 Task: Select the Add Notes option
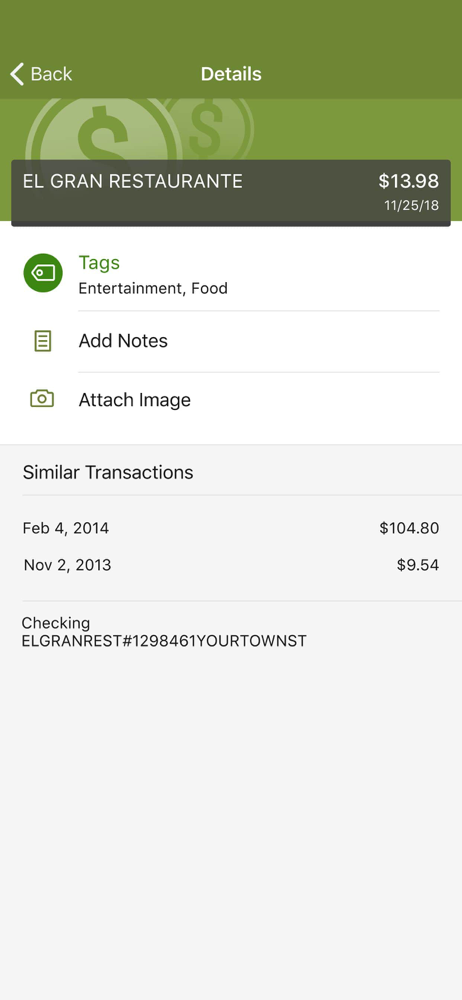tap(231, 341)
